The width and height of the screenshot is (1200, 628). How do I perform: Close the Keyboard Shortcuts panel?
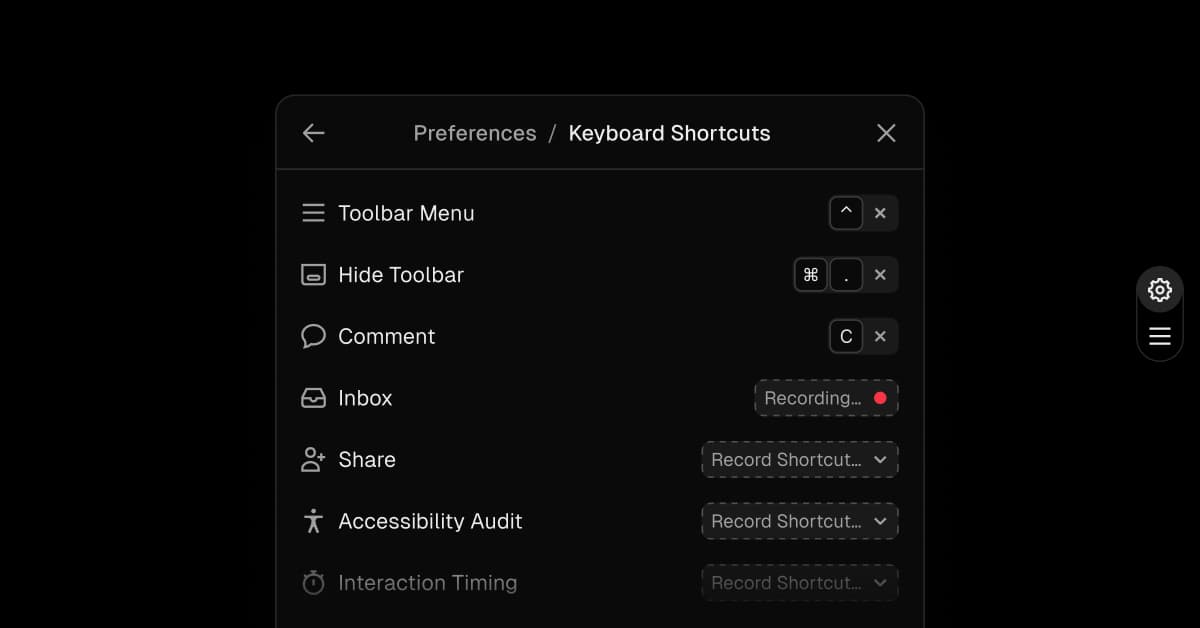pos(886,133)
